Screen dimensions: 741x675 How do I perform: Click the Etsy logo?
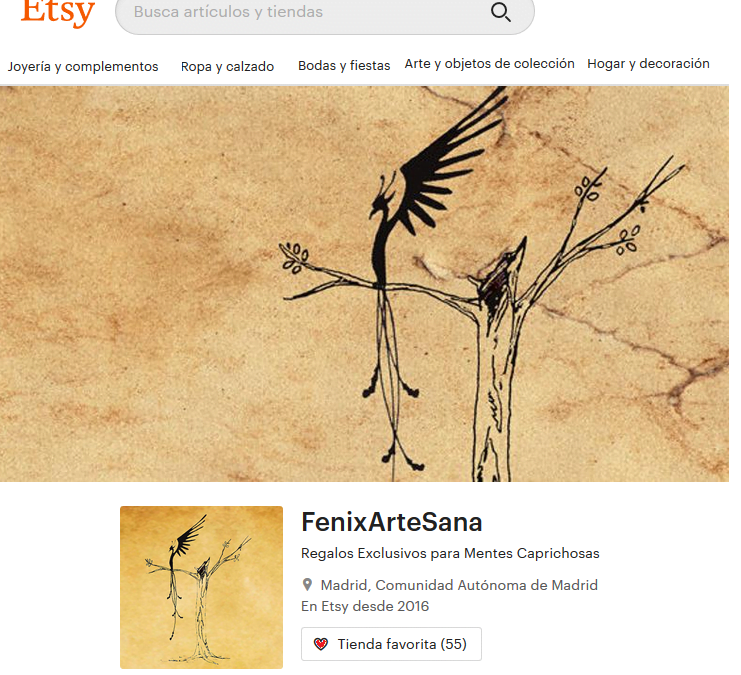pyautogui.click(x=58, y=13)
